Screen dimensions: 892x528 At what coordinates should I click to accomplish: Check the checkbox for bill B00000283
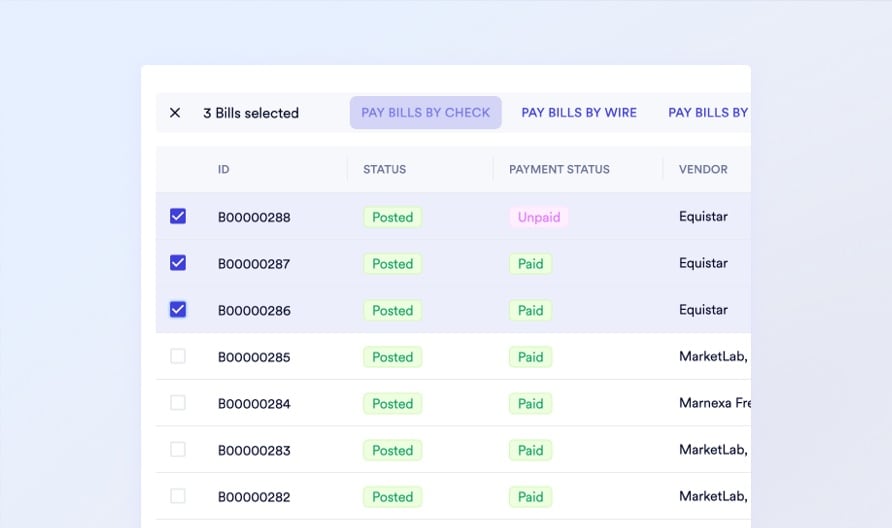point(178,449)
